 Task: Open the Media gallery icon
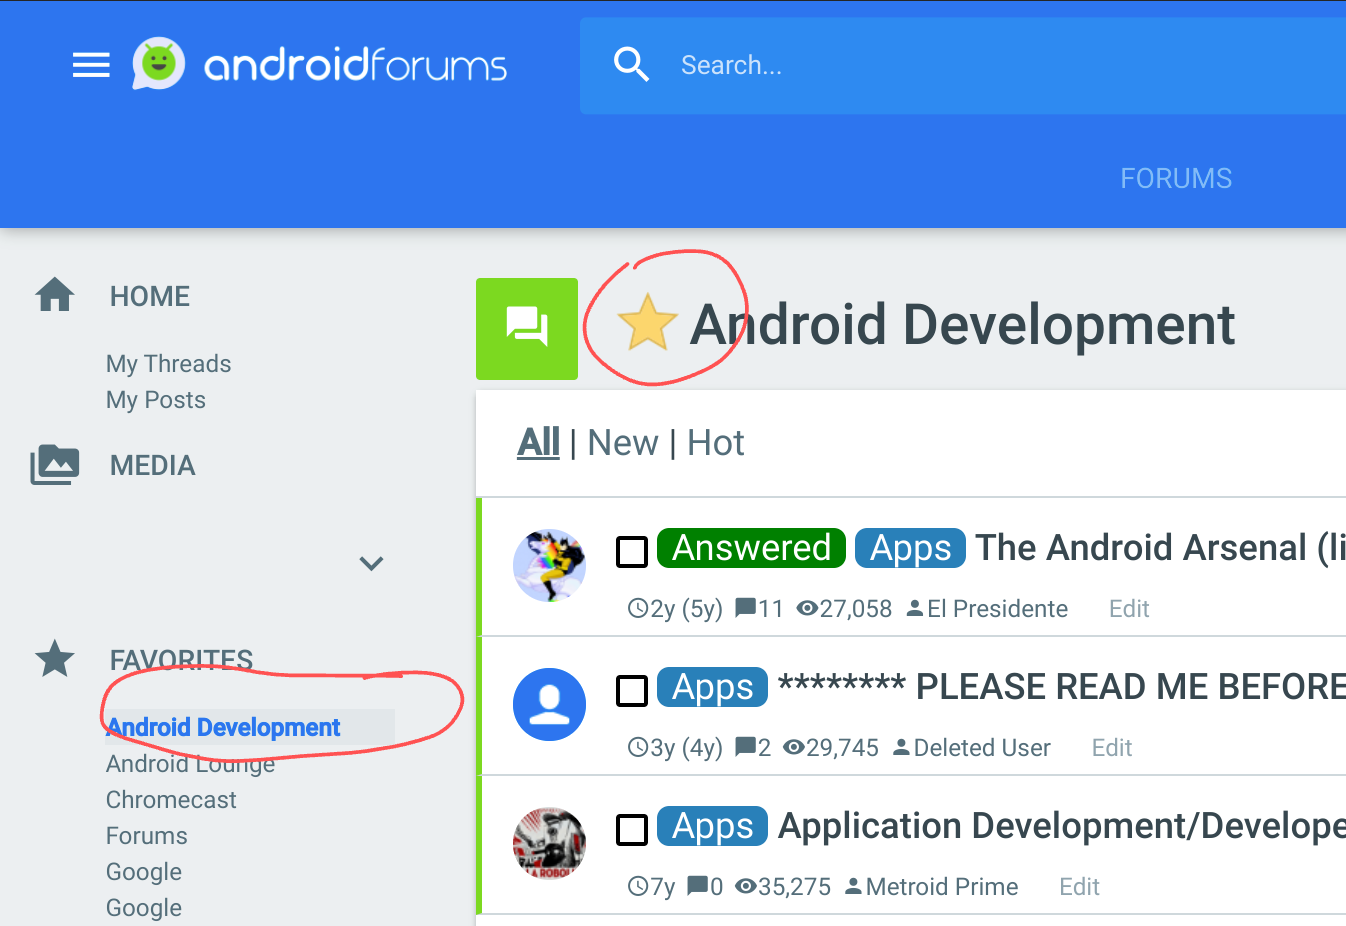tap(55, 465)
